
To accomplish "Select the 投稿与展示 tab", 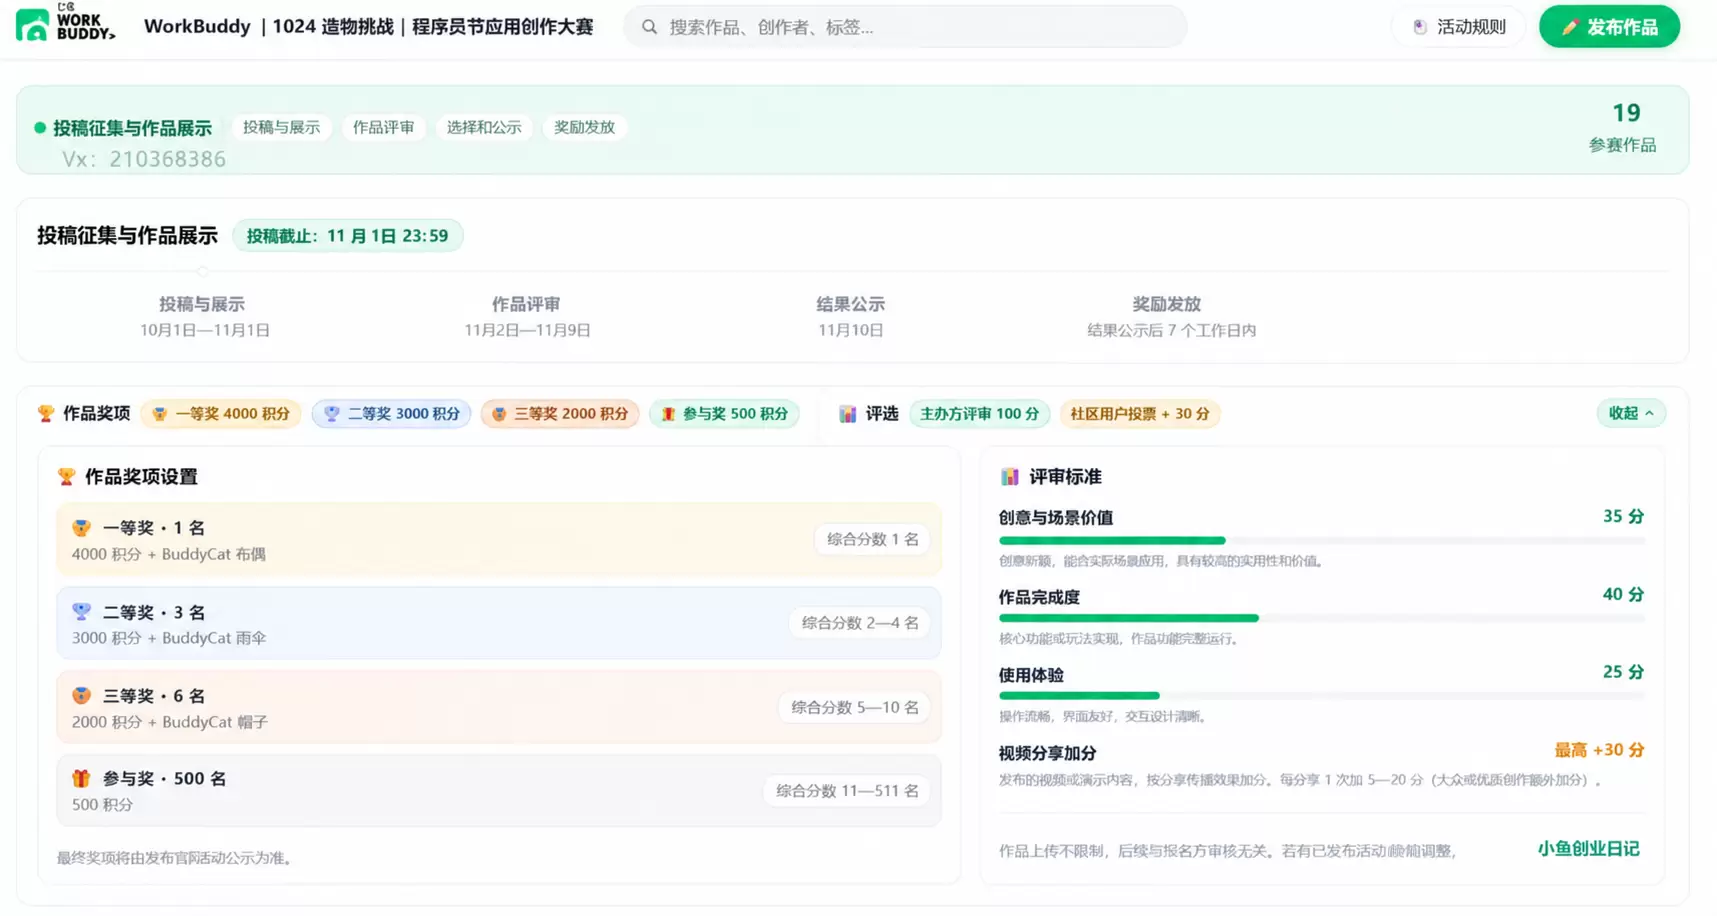I will [x=282, y=127].
